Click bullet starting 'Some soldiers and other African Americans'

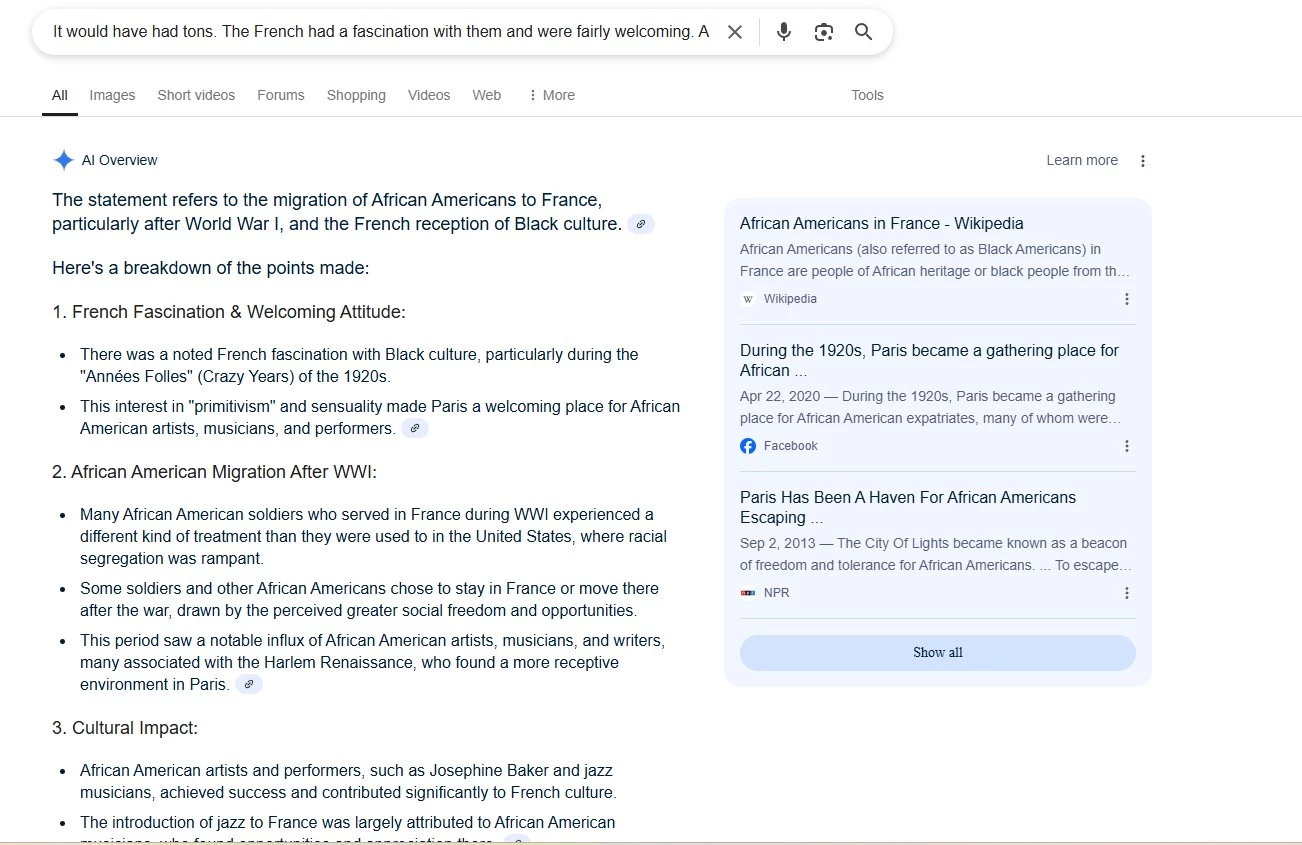coord(369,599)
